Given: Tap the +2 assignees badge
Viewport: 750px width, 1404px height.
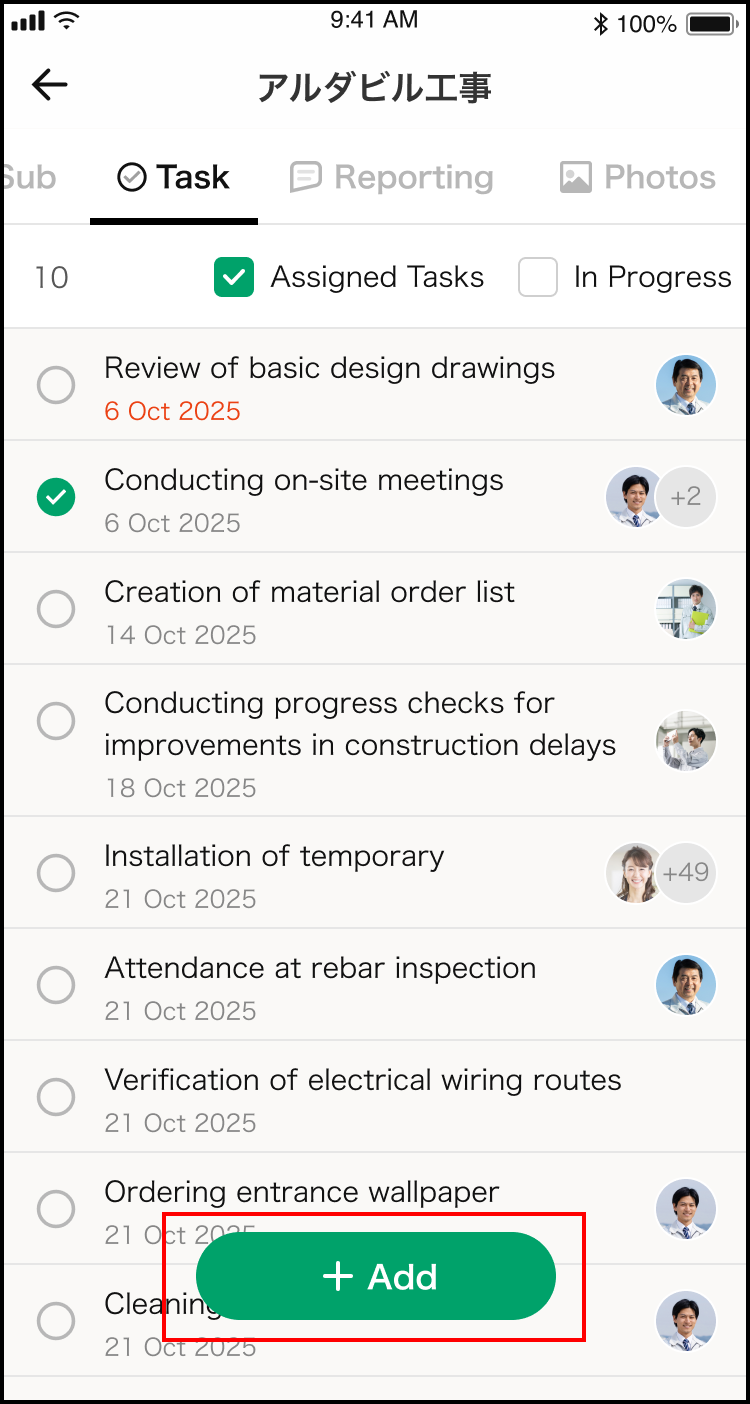Looking at the screenshot, I should [686, 497].
